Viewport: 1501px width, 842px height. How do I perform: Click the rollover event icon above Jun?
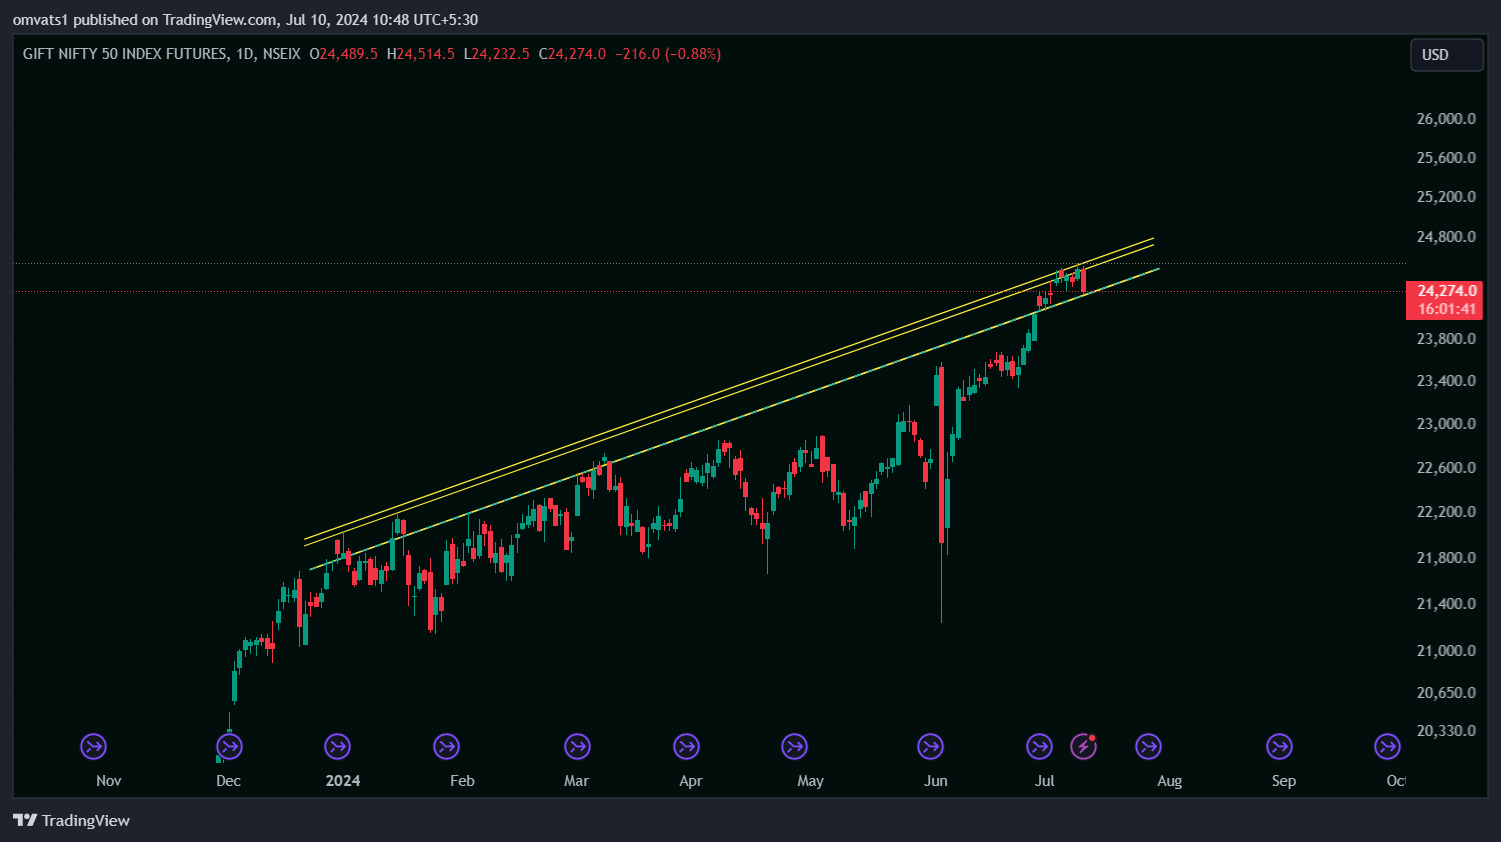tap(930, 746)
